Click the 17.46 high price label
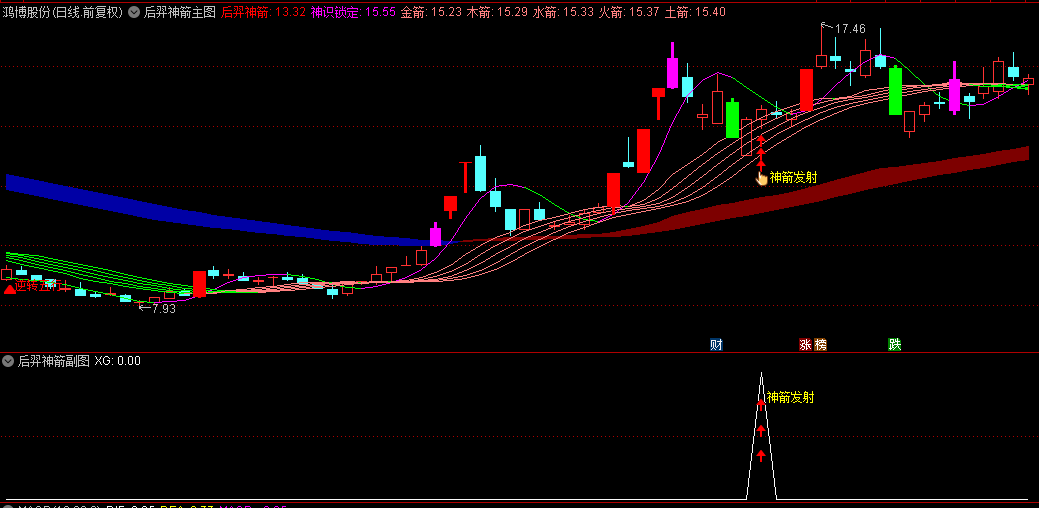 pos(850,28)
